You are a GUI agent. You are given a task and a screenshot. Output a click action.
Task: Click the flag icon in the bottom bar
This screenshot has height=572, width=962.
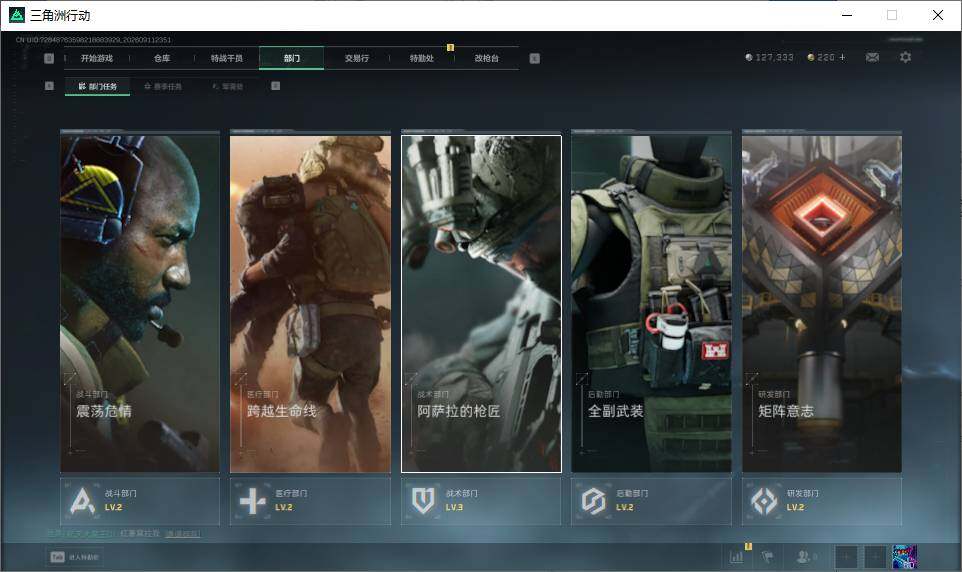pyautogui.click(x=767, y=557)
